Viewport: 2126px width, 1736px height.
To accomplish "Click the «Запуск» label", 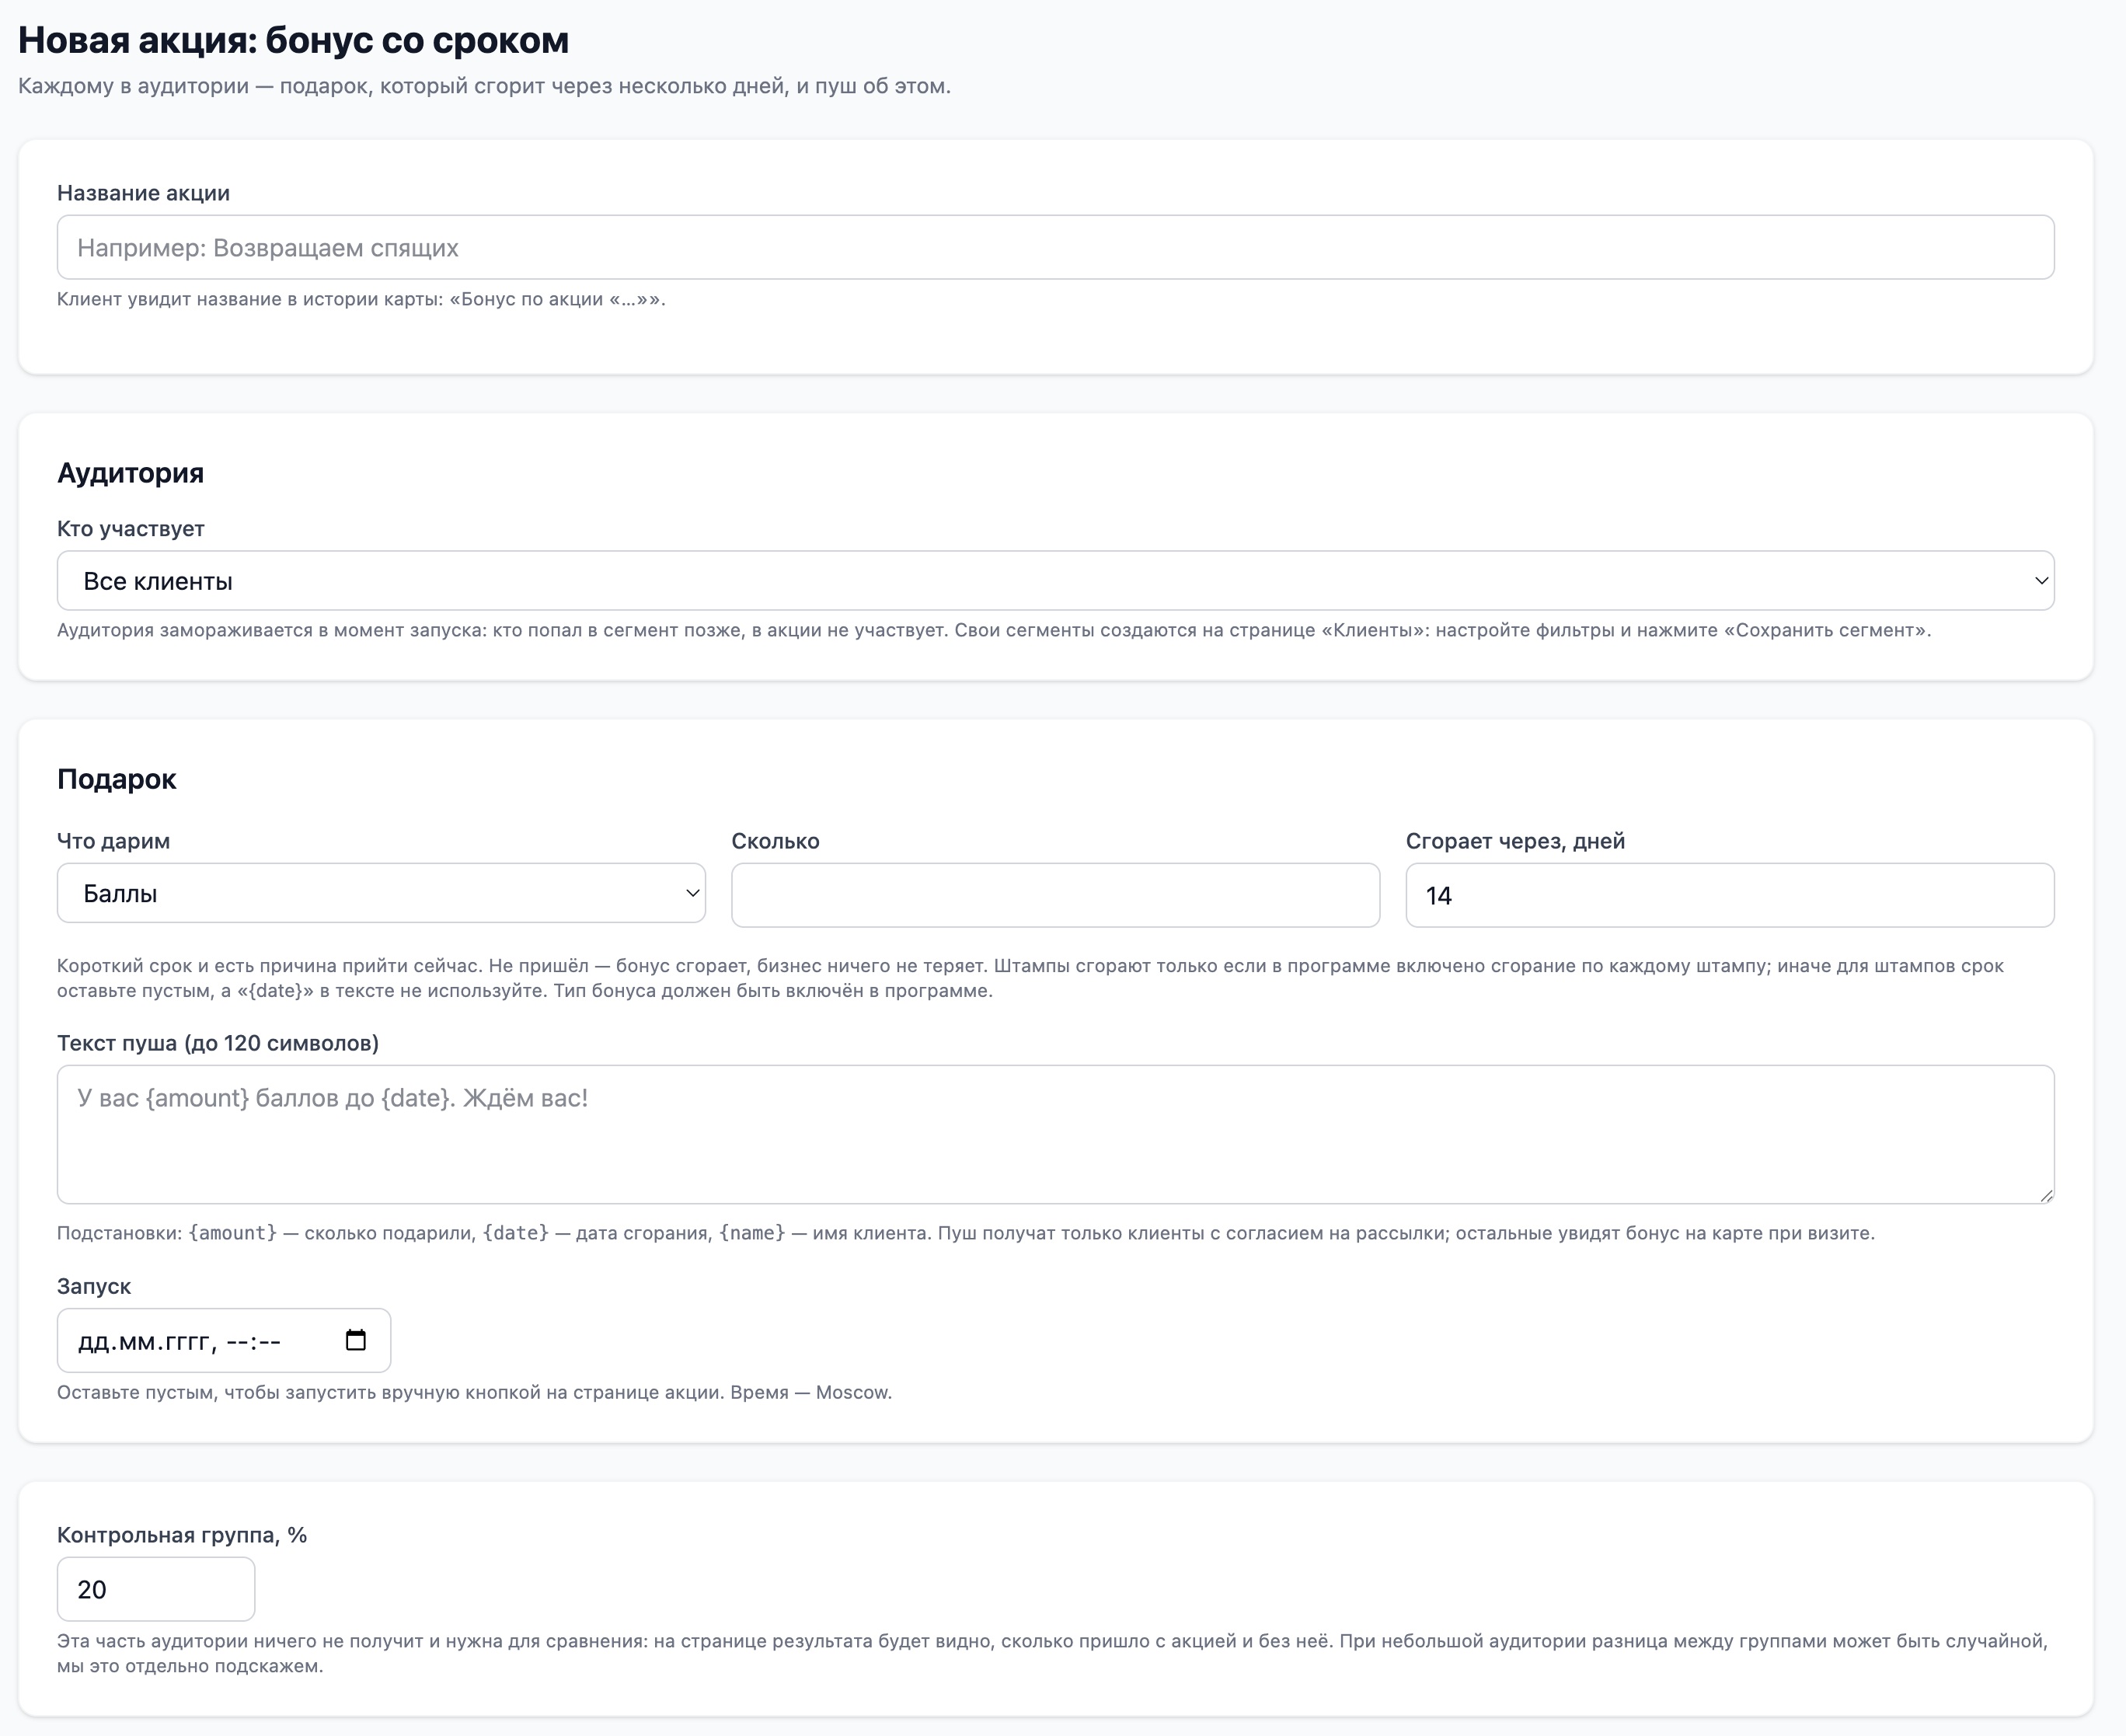I will point(94,1286).
